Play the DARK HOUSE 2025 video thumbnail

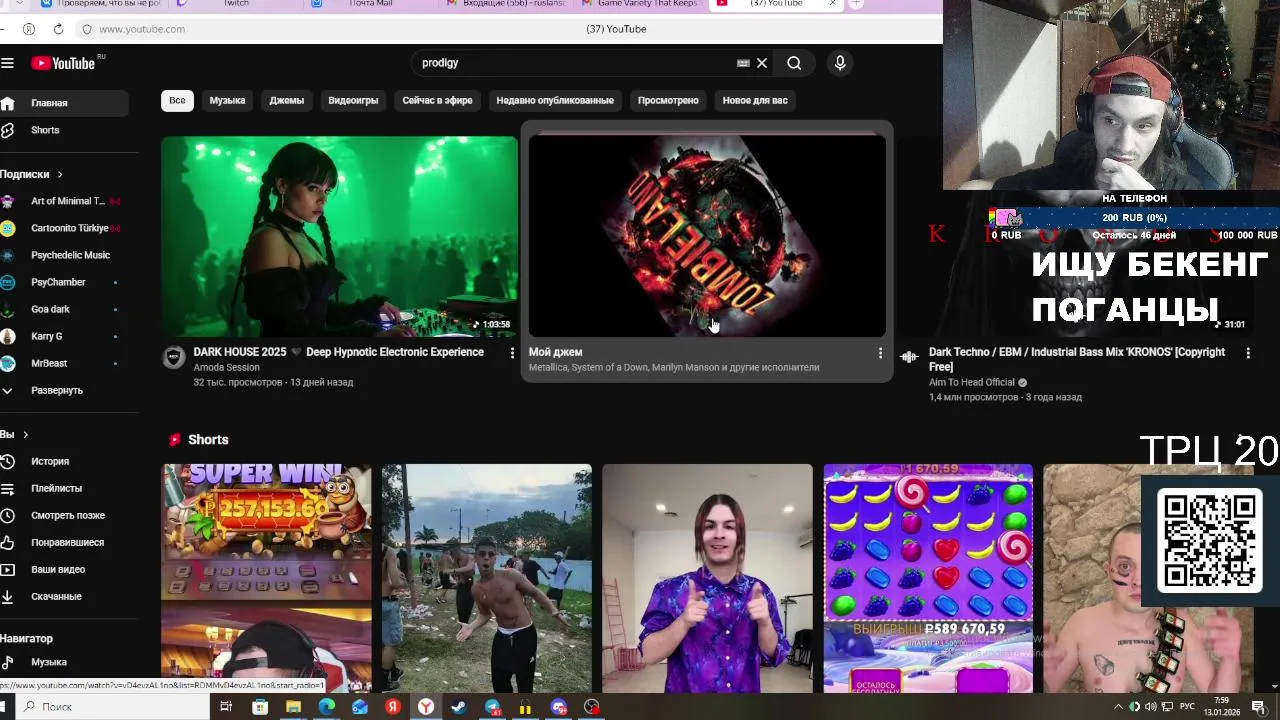click(340, 236)
